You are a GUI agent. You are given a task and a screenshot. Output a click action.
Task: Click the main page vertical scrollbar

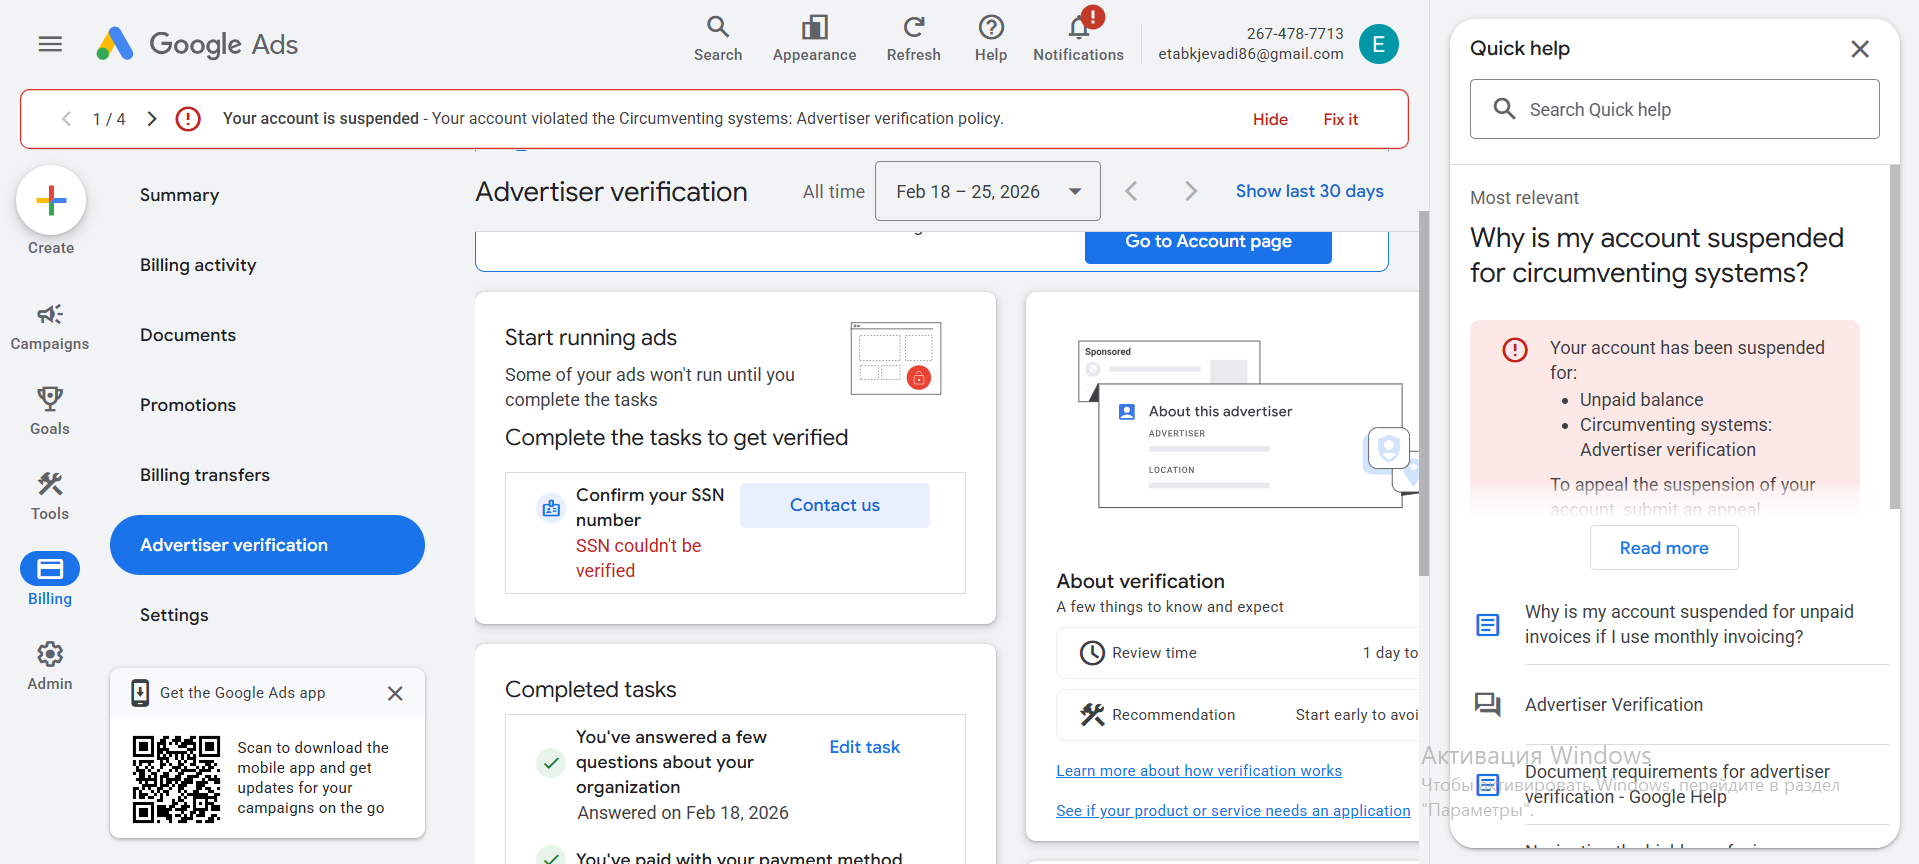coord(1424,393)
